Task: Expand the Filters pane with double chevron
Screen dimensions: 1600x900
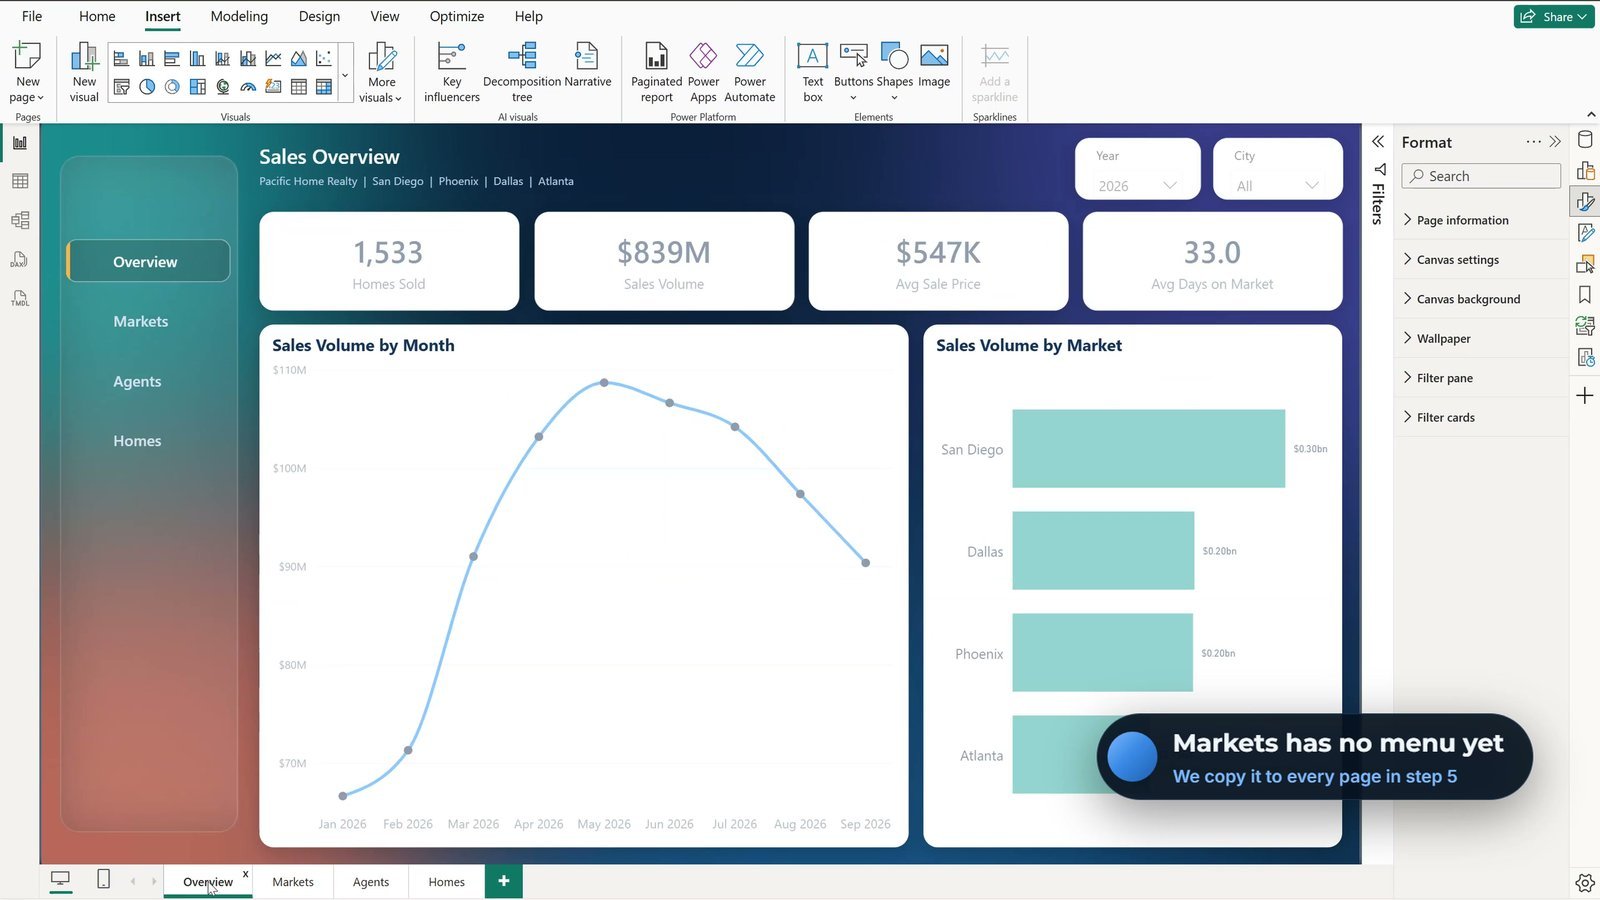Action: coord(1378,141)
